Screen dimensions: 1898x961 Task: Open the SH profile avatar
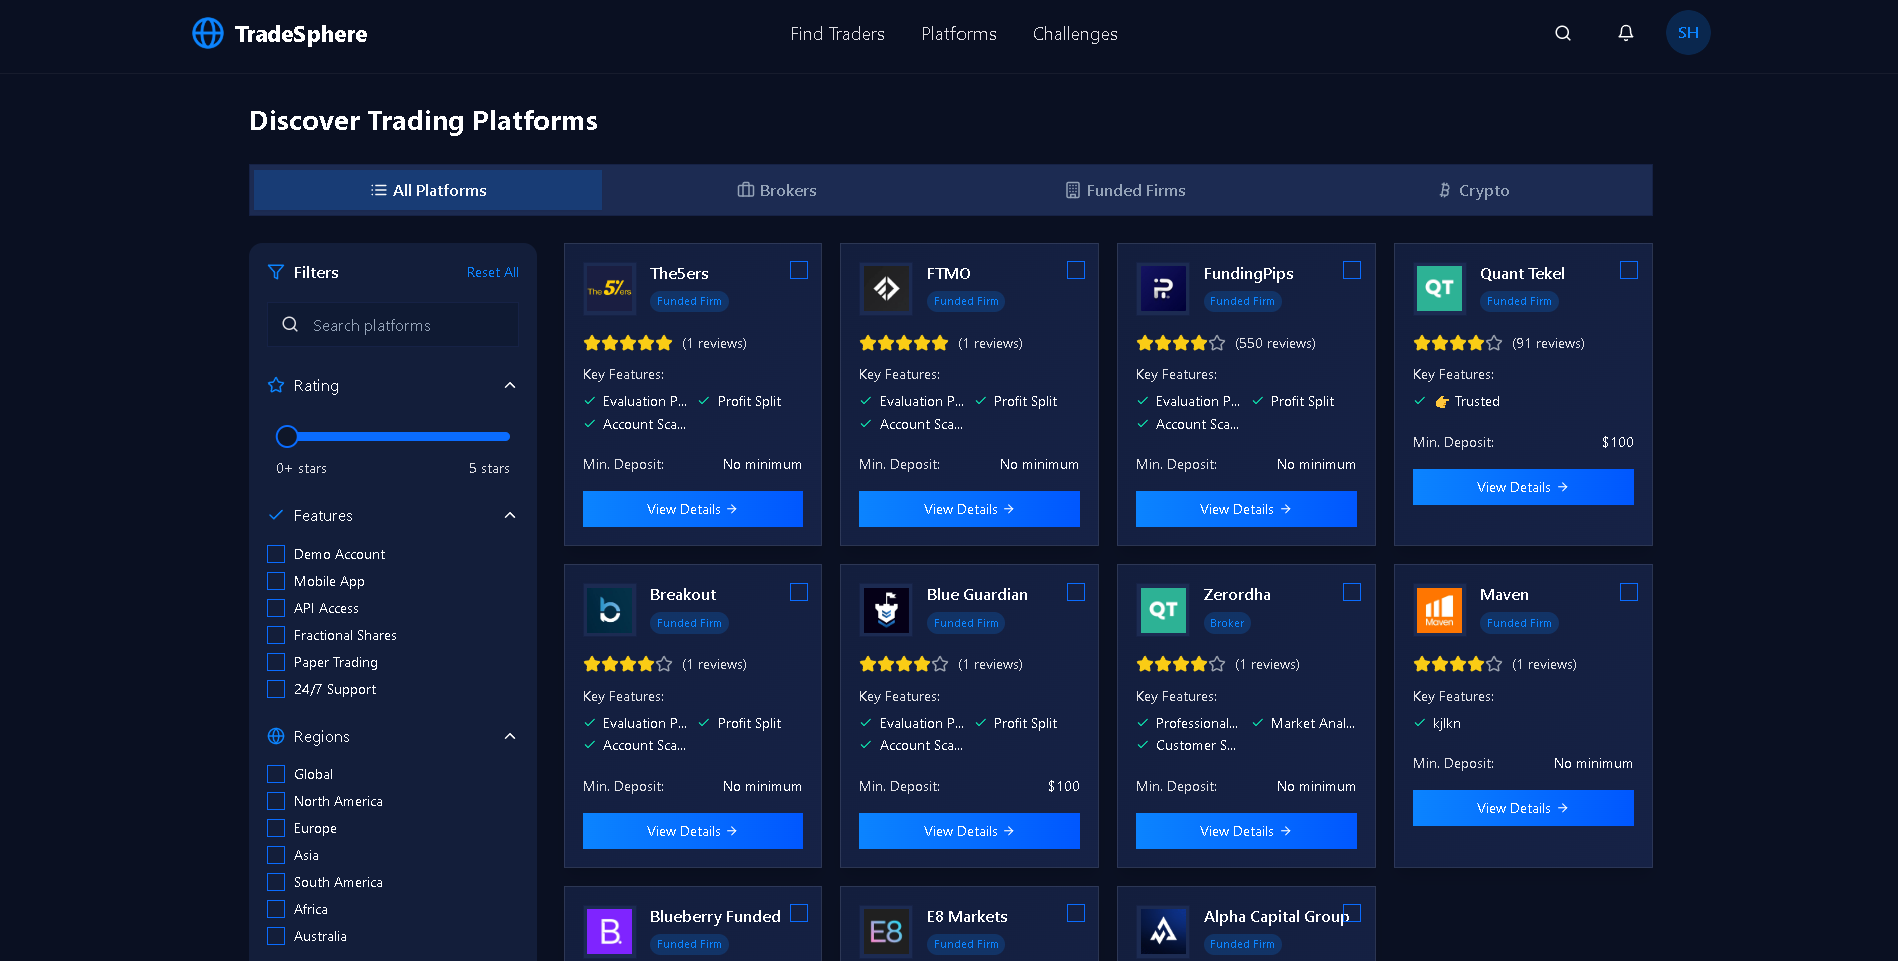click(x=1688, y=33)
